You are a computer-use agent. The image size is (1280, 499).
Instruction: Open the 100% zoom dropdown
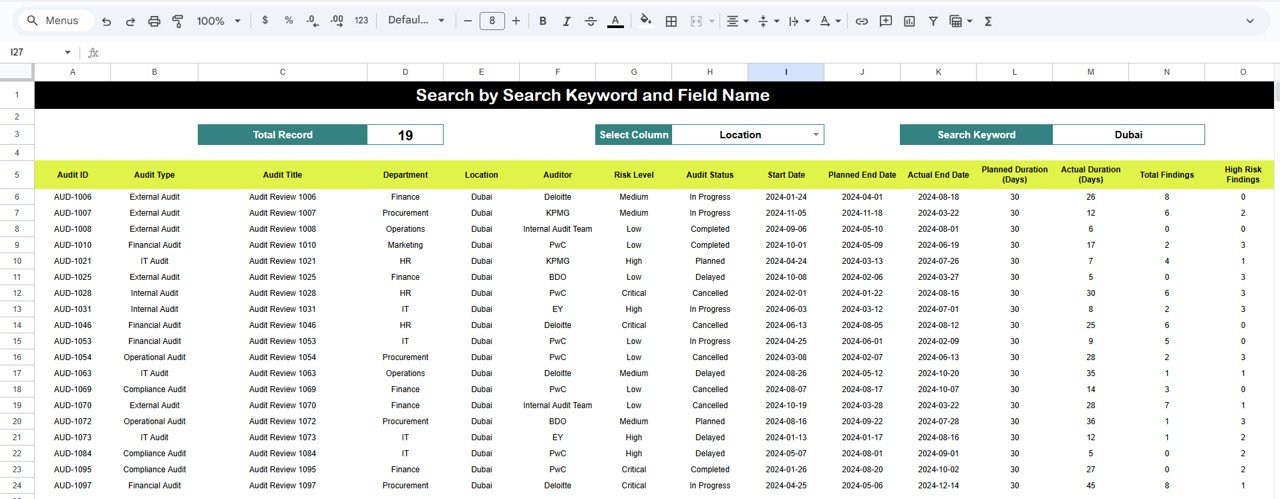coord(218,21)
